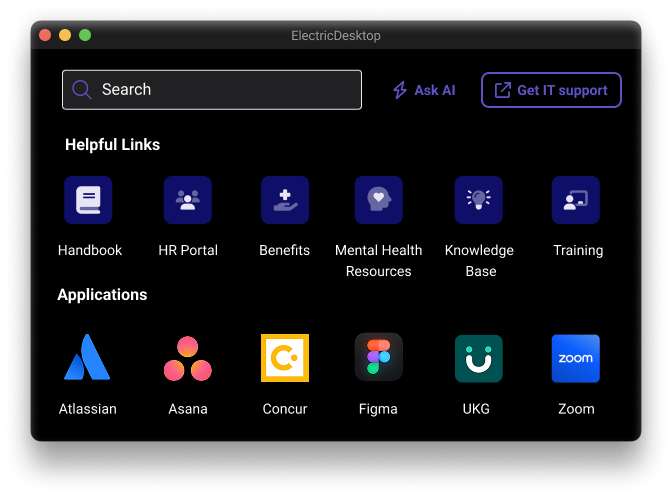Launch the Asana app icon
Screen dimensions: 672x497
pos(188,358)
